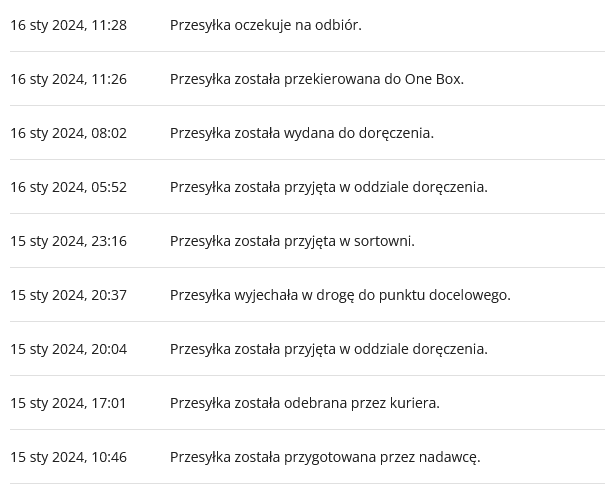Click the 'przekierowana do One Box' status
The height and width of the screenshot is (495, 605).
coord(316,79)
